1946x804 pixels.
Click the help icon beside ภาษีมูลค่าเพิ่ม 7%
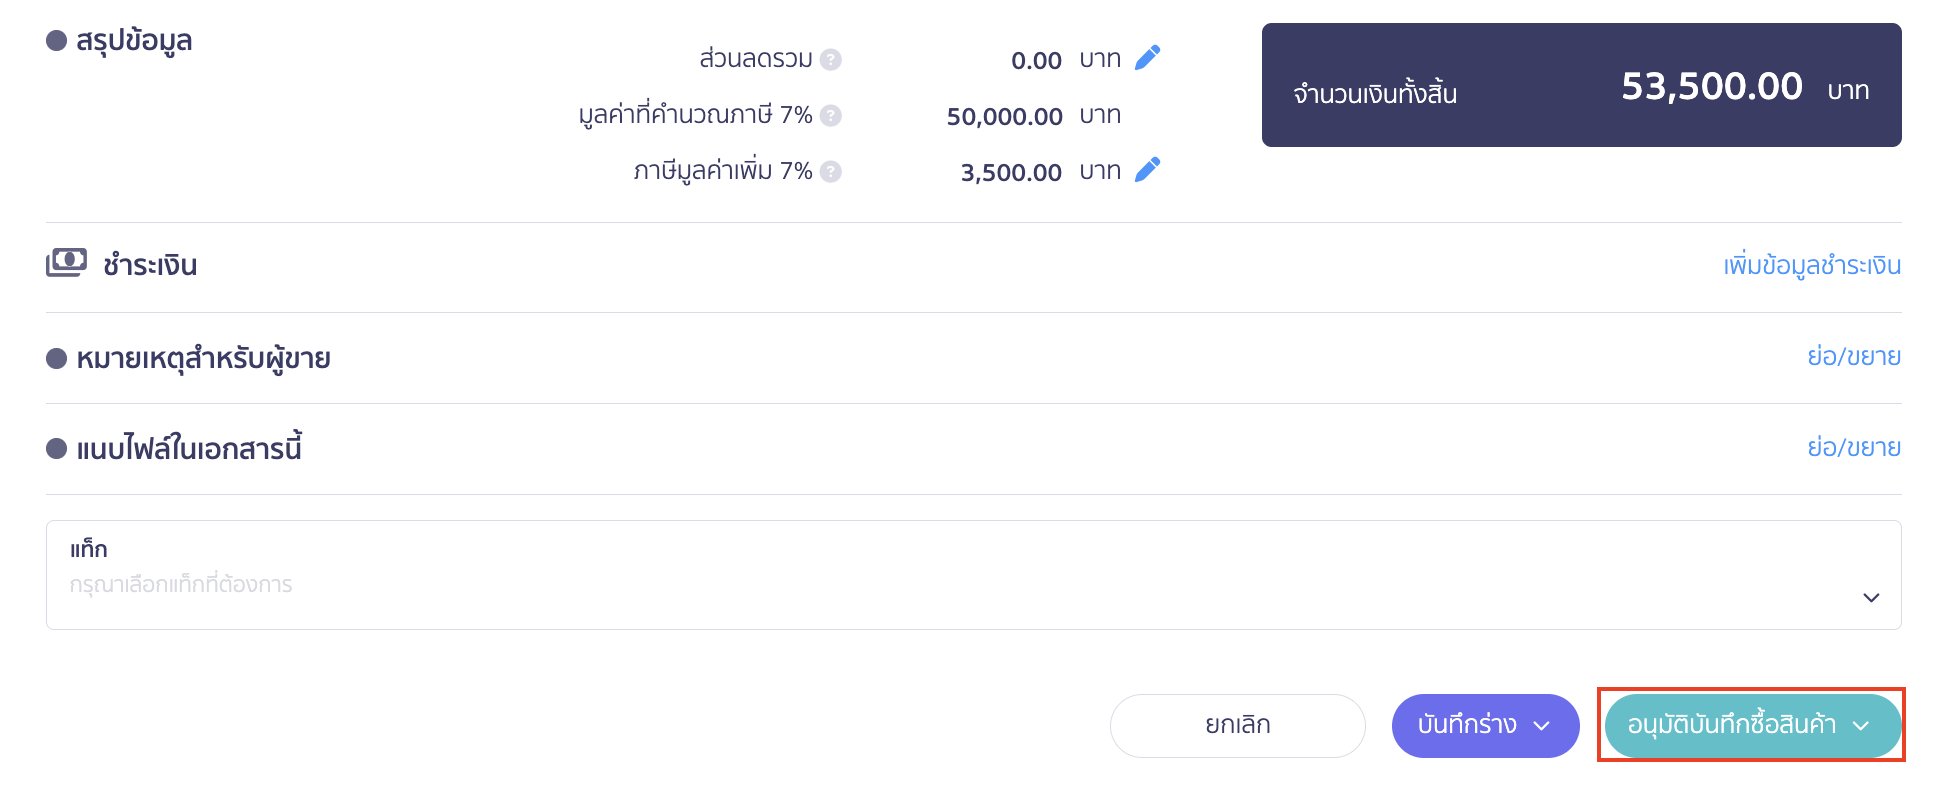click(x=831, y=171)
